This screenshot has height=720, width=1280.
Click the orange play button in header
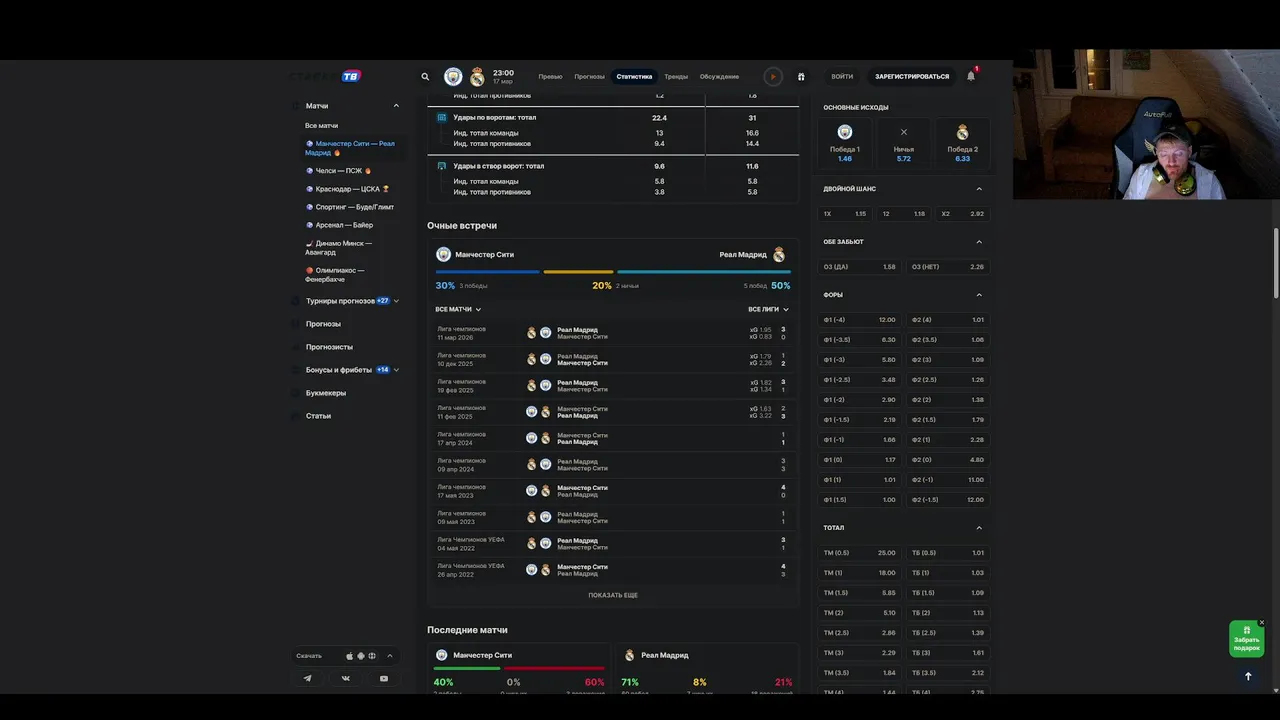tap(772, 76)
